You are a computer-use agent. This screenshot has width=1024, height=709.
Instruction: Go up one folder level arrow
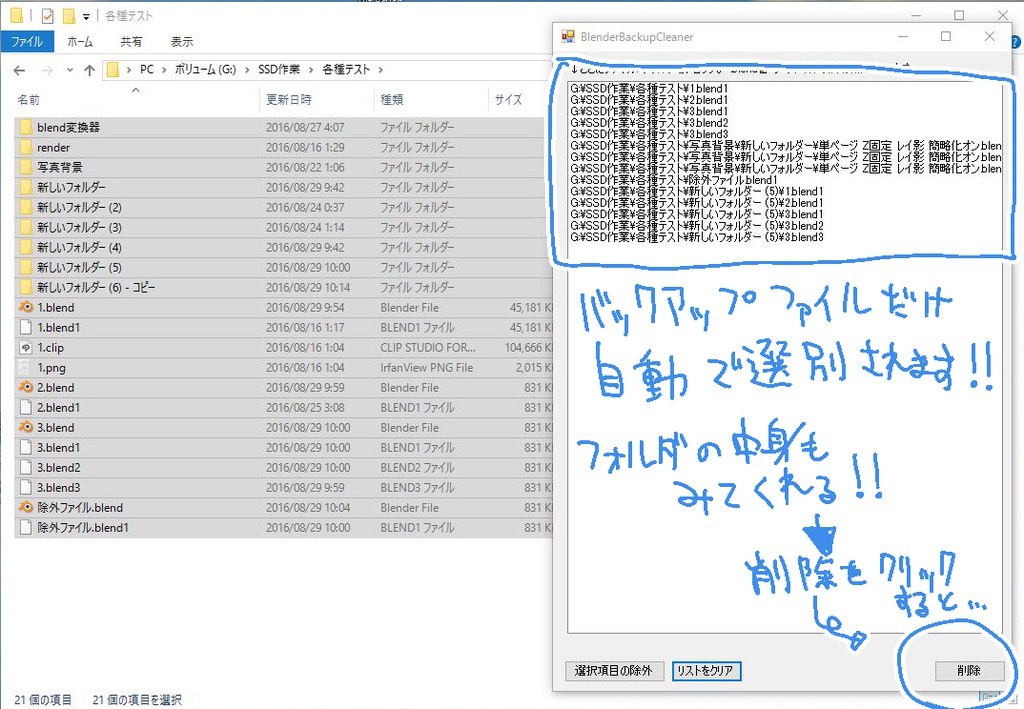pos(89,70)
